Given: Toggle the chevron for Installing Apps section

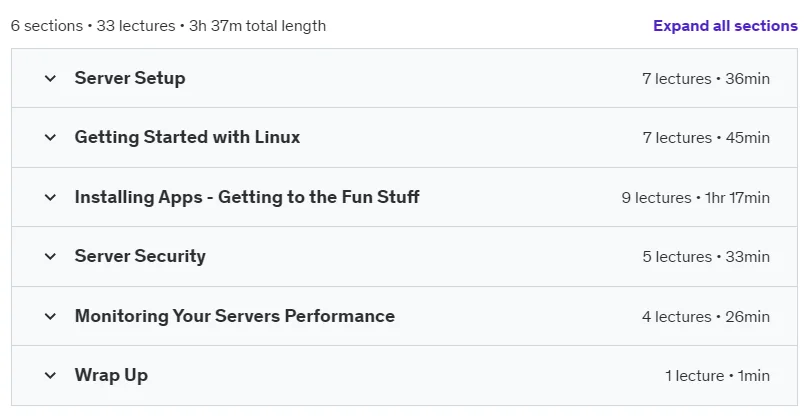Looking at the screenshot, I should [x=50, y=198].
